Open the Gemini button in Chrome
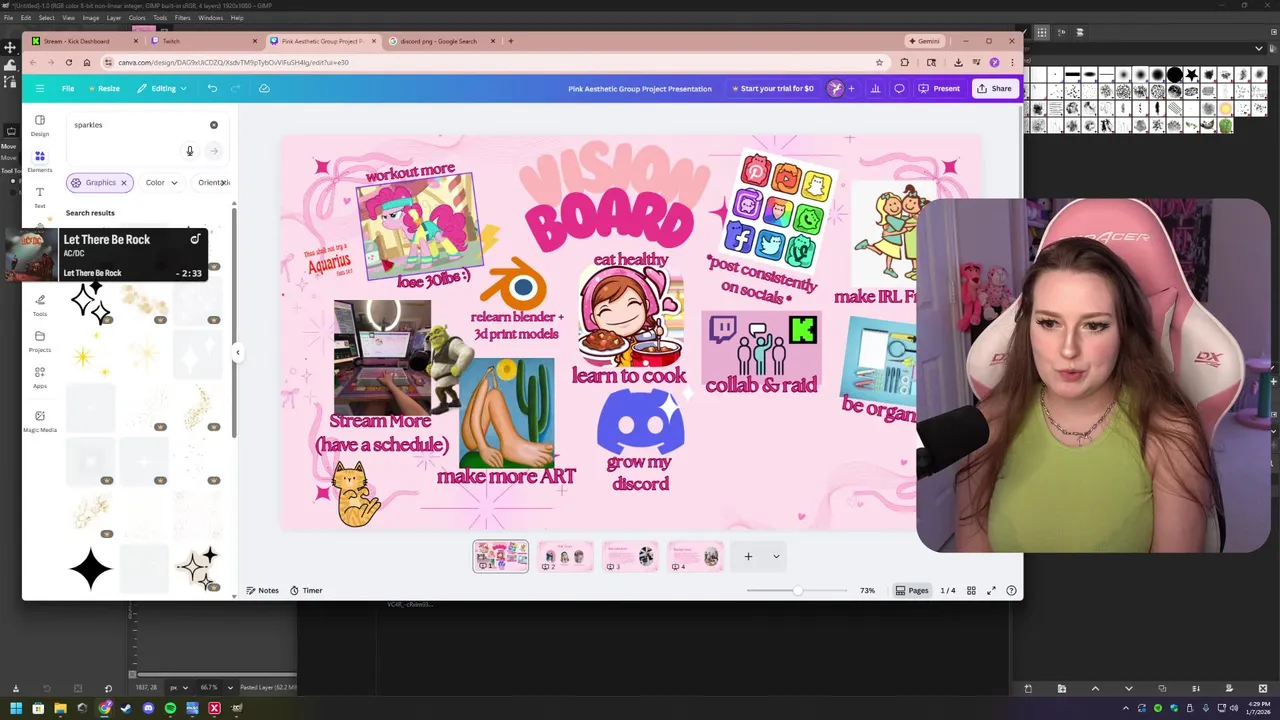Viewport: 1280px width, 720px height. point(924,41)
